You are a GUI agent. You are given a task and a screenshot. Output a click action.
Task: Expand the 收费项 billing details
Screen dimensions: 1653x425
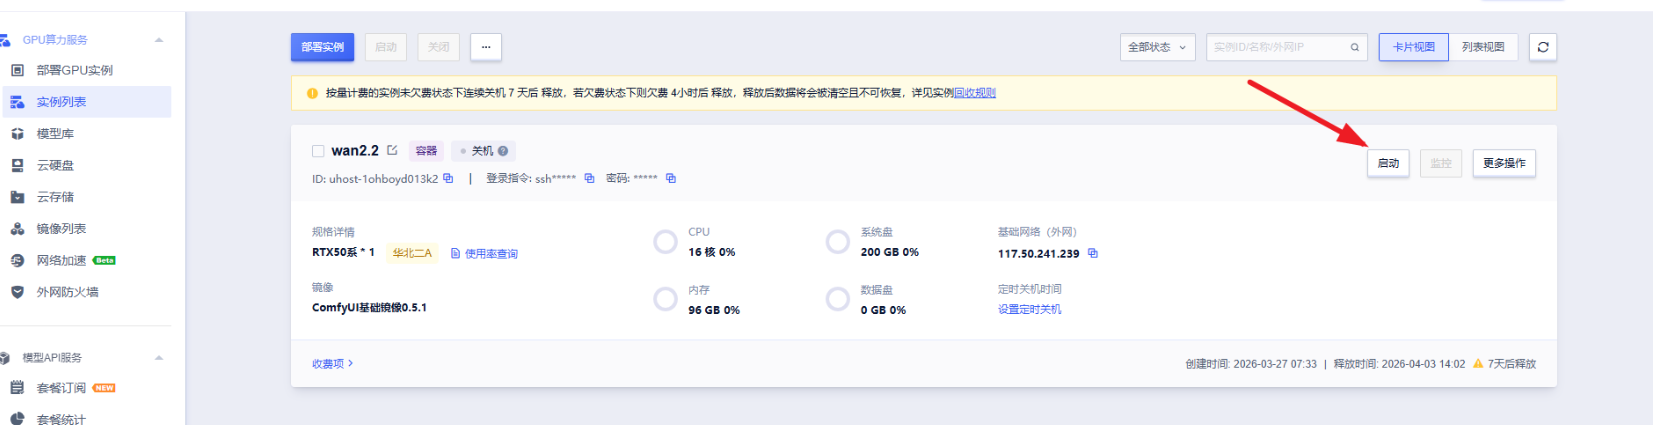tap(332, 364)
